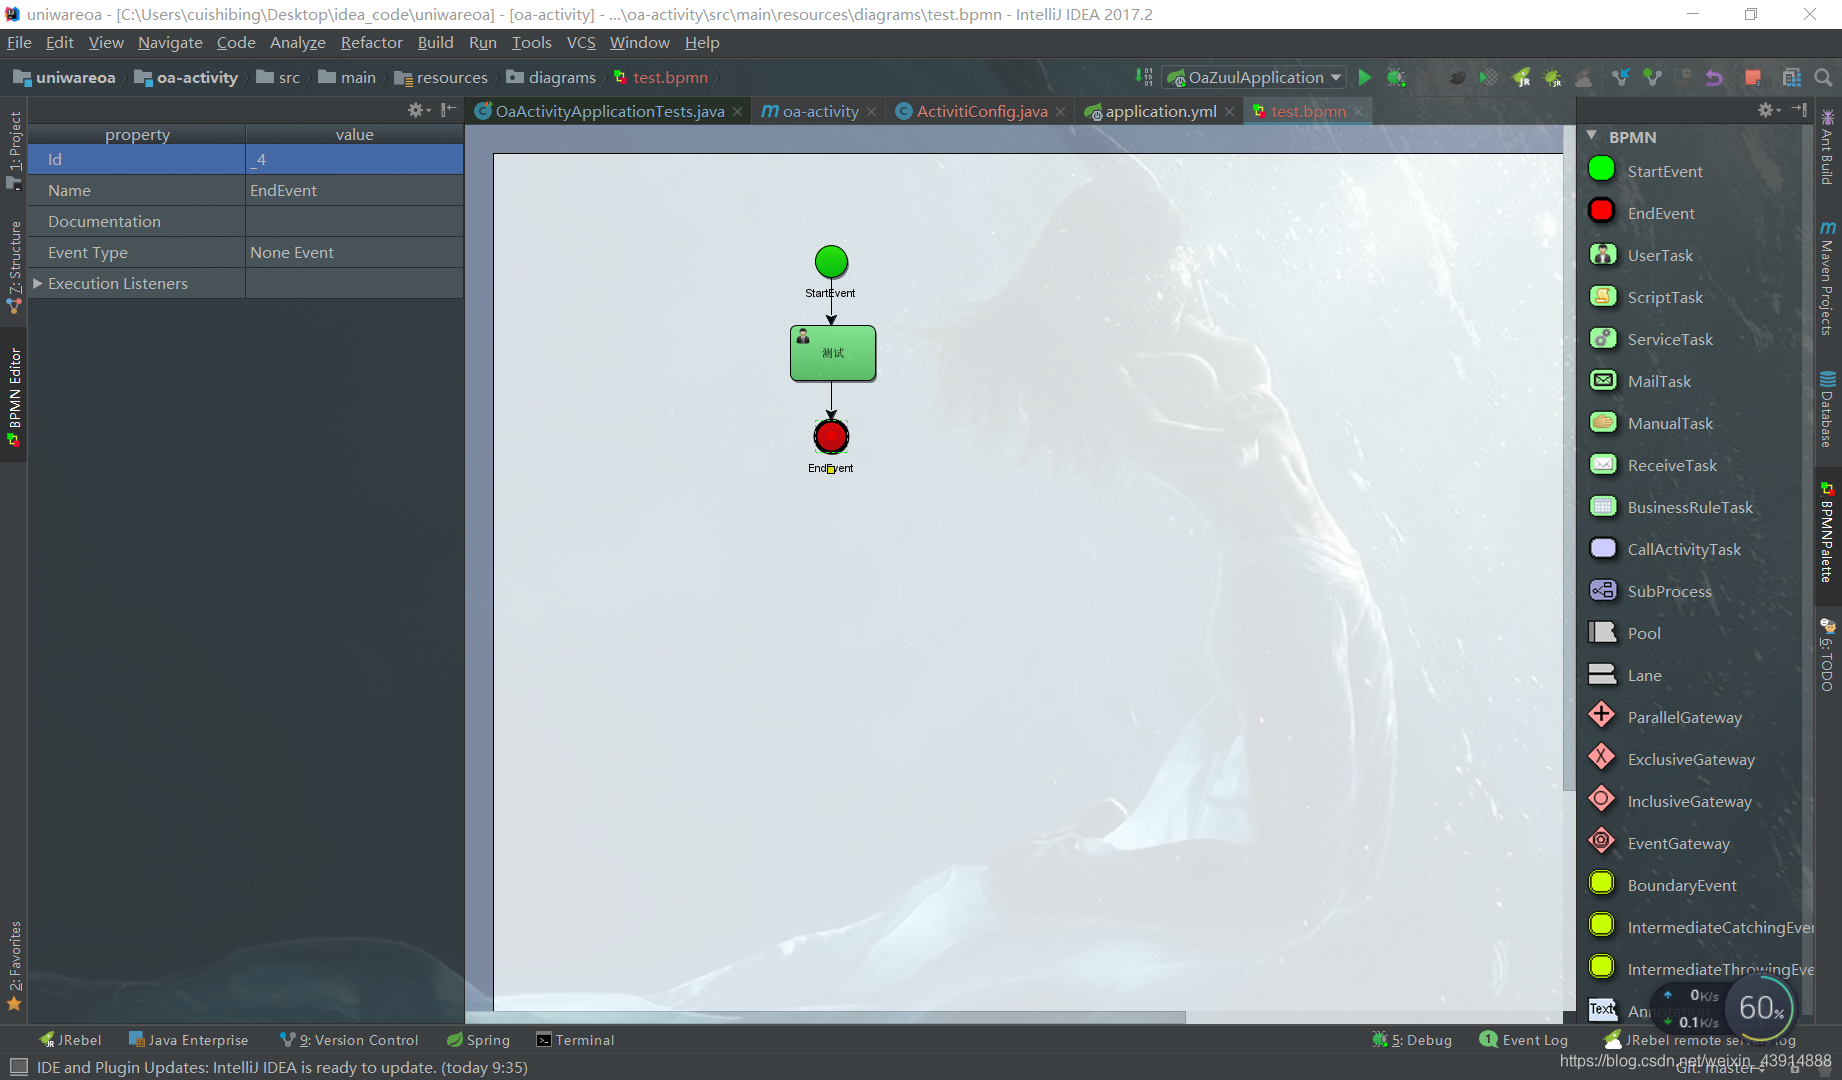Select InclusiveGateway from BPMN palette
The image size is (1842, 1080).
pos(1670,801)
